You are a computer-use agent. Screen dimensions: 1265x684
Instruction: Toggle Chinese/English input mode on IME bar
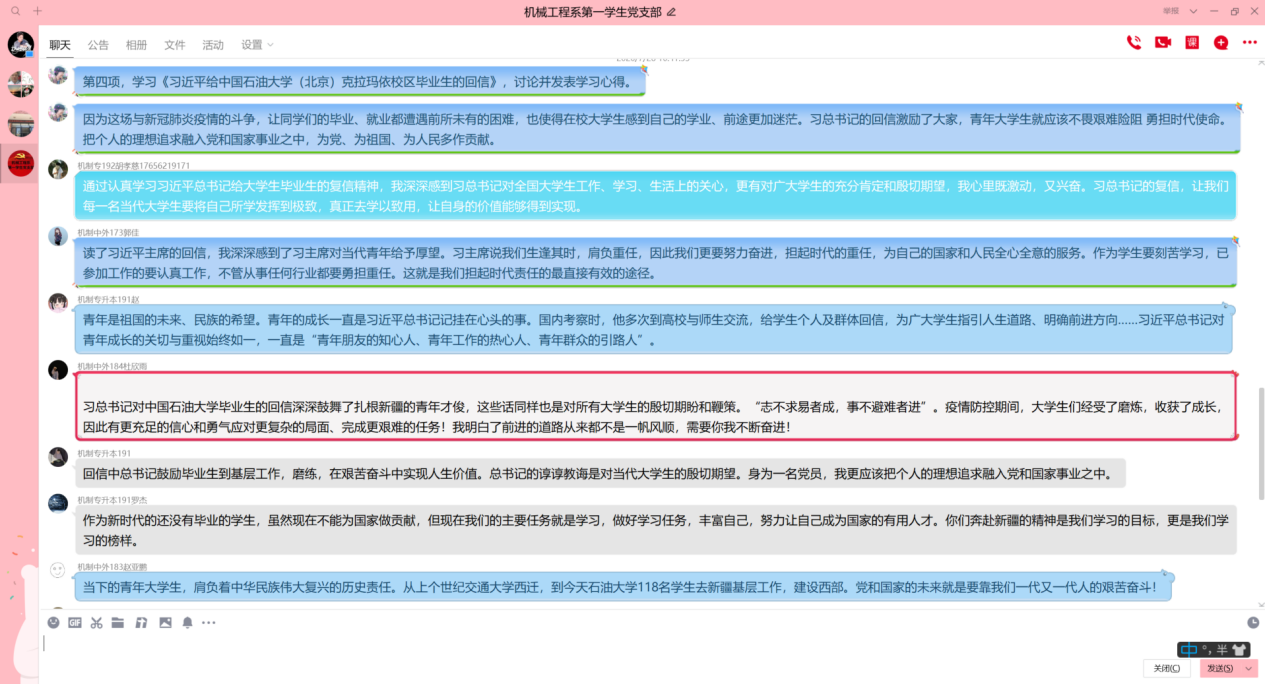pyautogui.click(x=1189, y=650)
